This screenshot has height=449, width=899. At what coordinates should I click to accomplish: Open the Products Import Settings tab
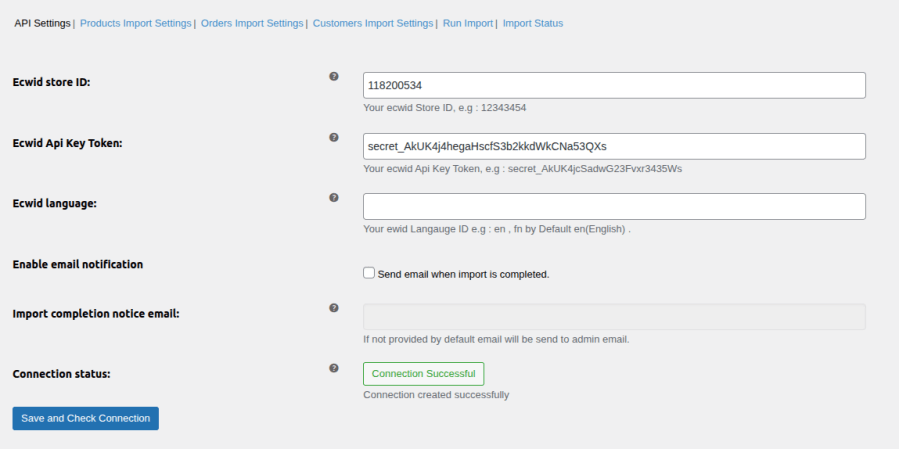click(135, 23)
